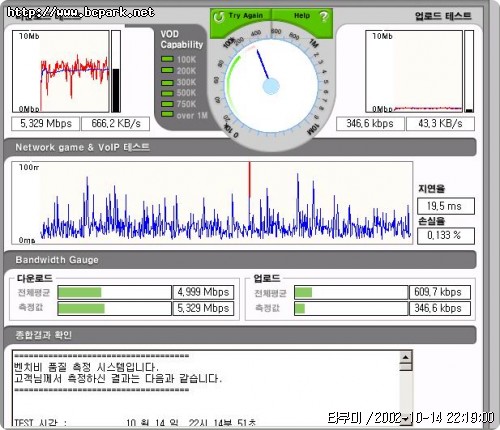Click the download level vertical black bar
Image resolution: width=500 pixels, height=430 pixels.
(116, 71)
